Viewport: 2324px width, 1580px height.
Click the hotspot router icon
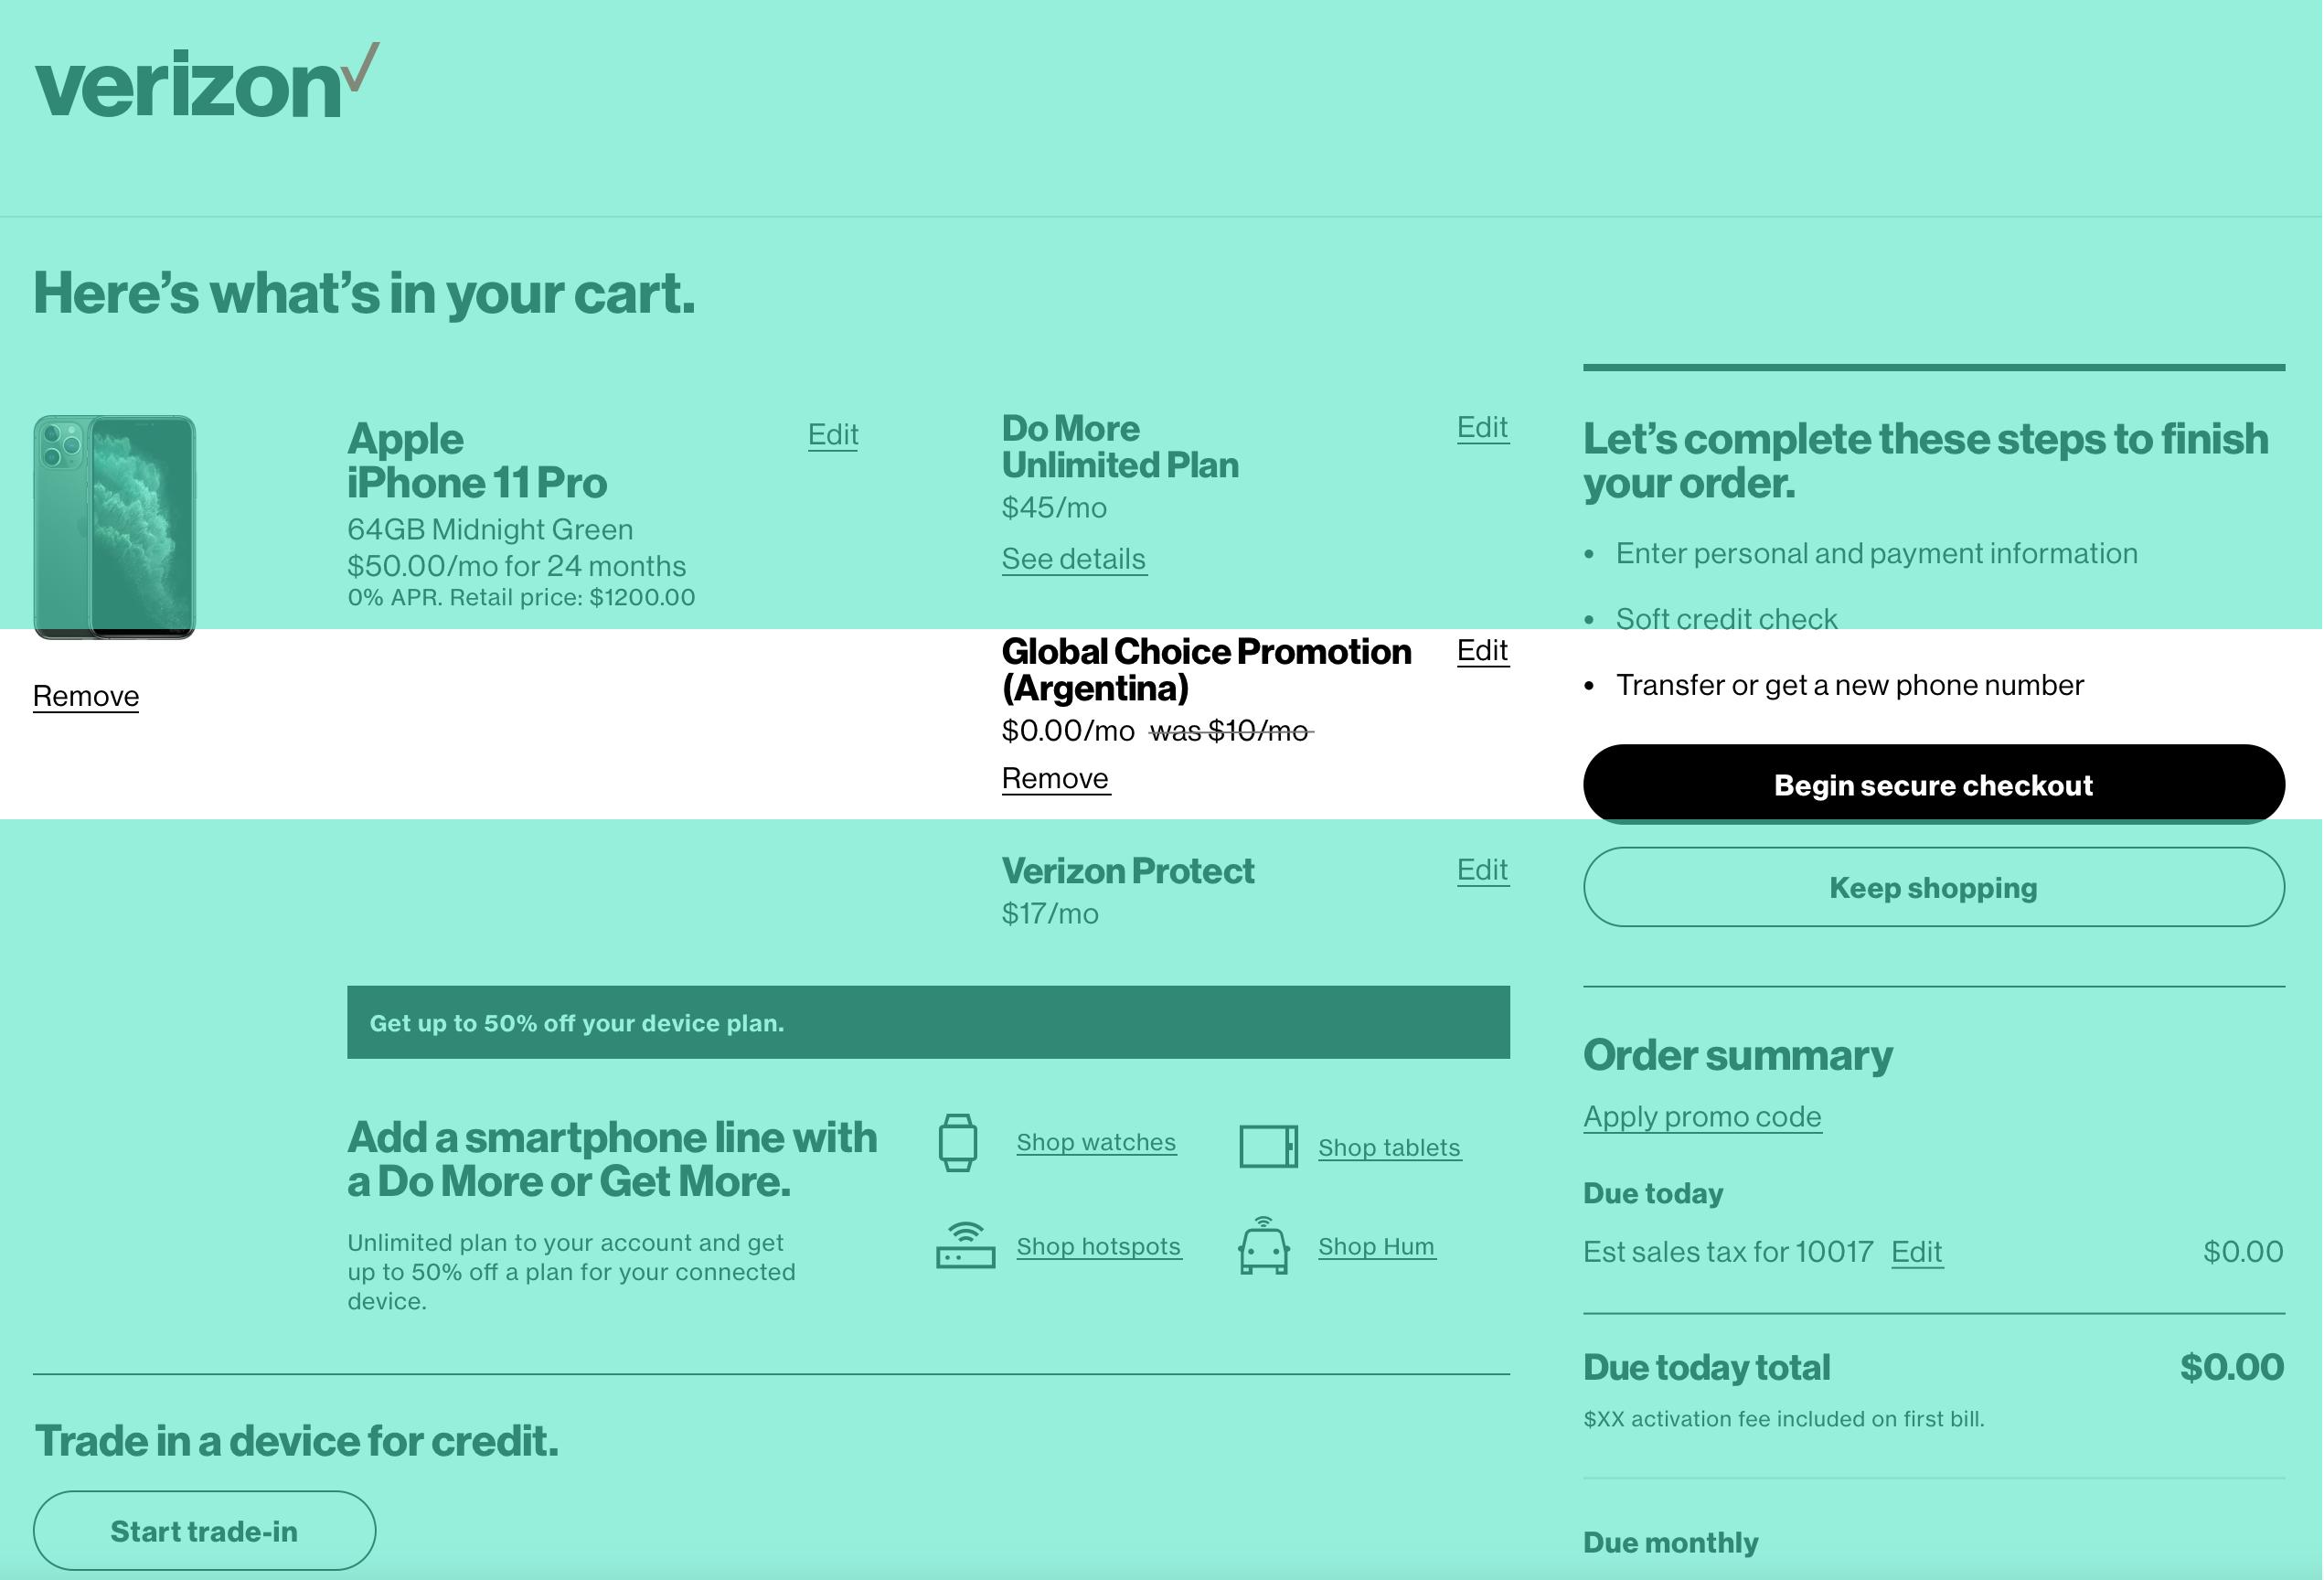coord(965,1245)
